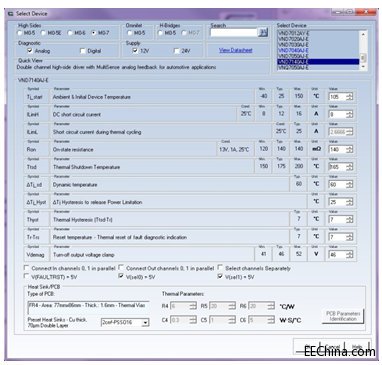Click the 'Turn-off output voltage clamp' parameter
This screenshot has height=365, width=382.
tap(84, 255)
